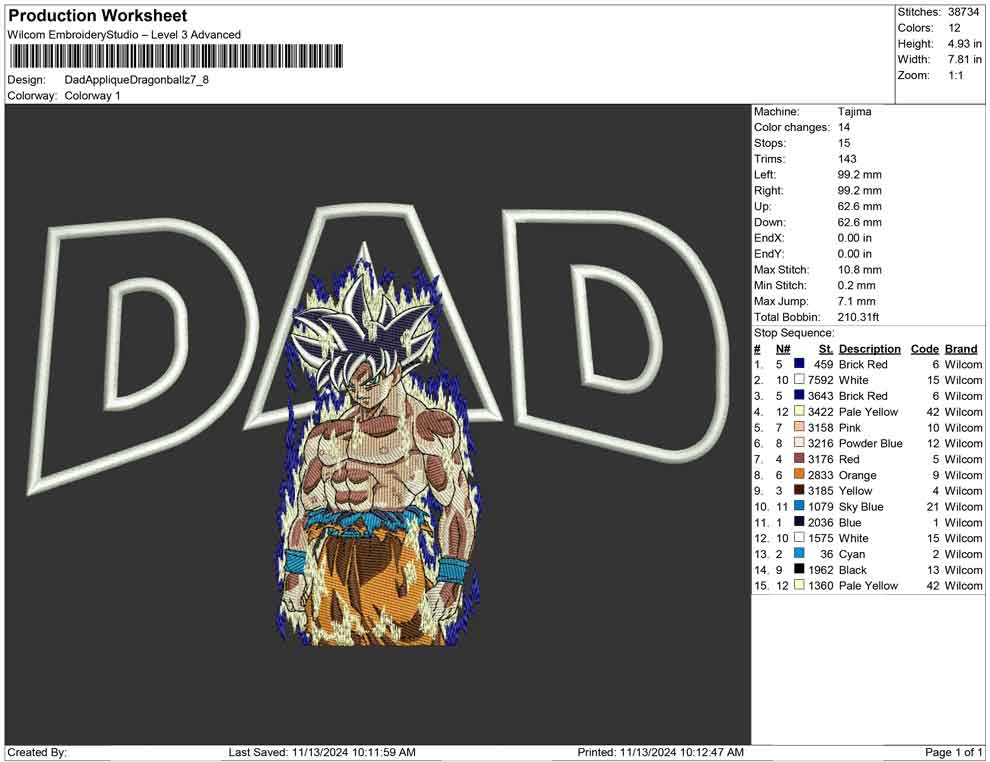Click the 'N#' column header
The width and height of the screenshot is (990, 762).
[x=783, y=348]
